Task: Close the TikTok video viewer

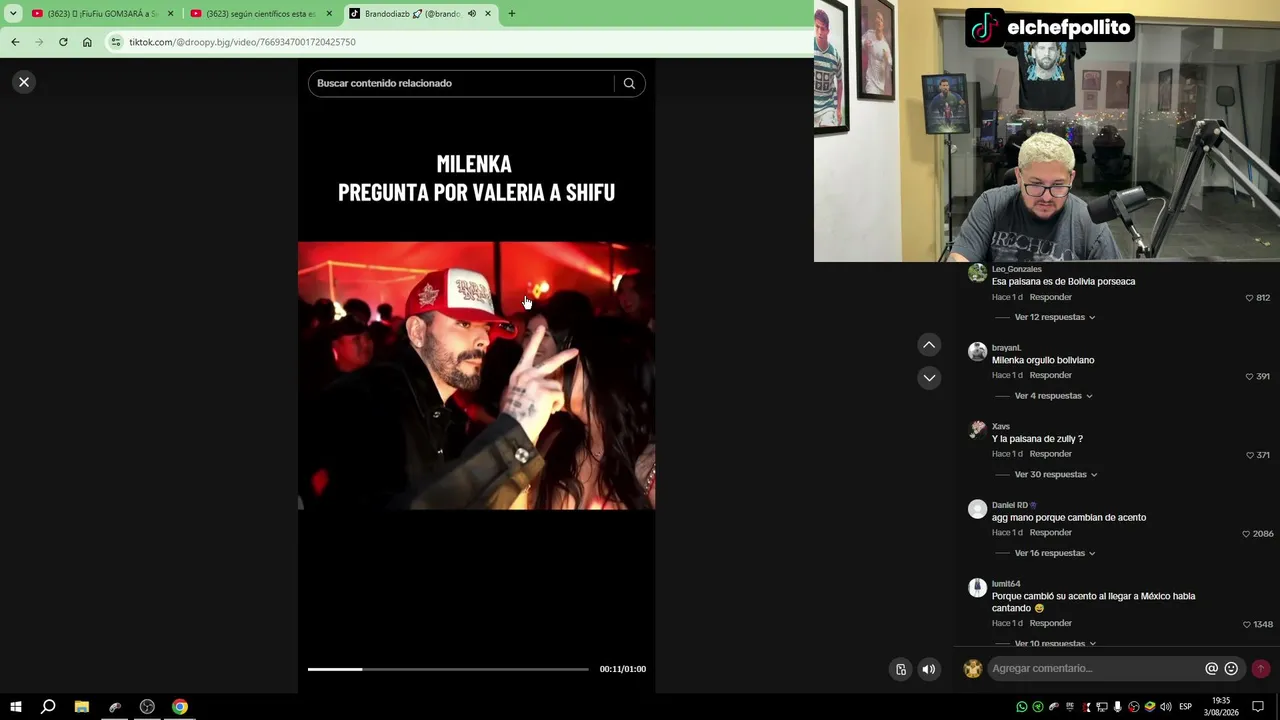Action: (x=24, y=82)
